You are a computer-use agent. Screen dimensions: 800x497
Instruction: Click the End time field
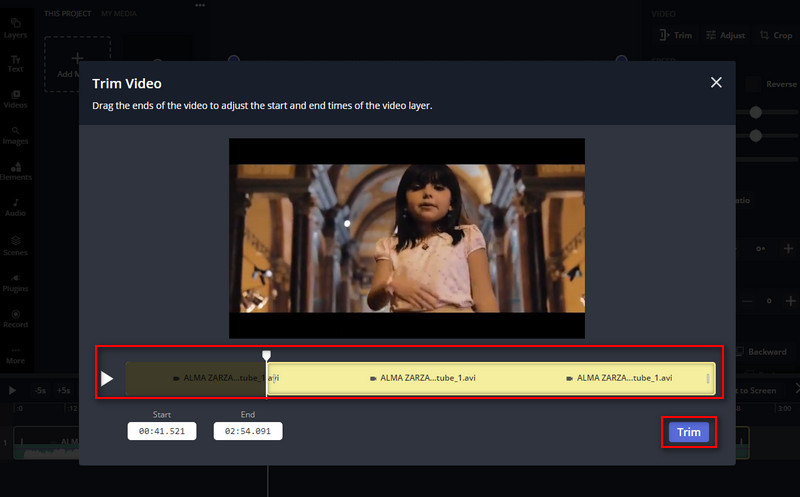pyautogui.click(x=248, y=431)
